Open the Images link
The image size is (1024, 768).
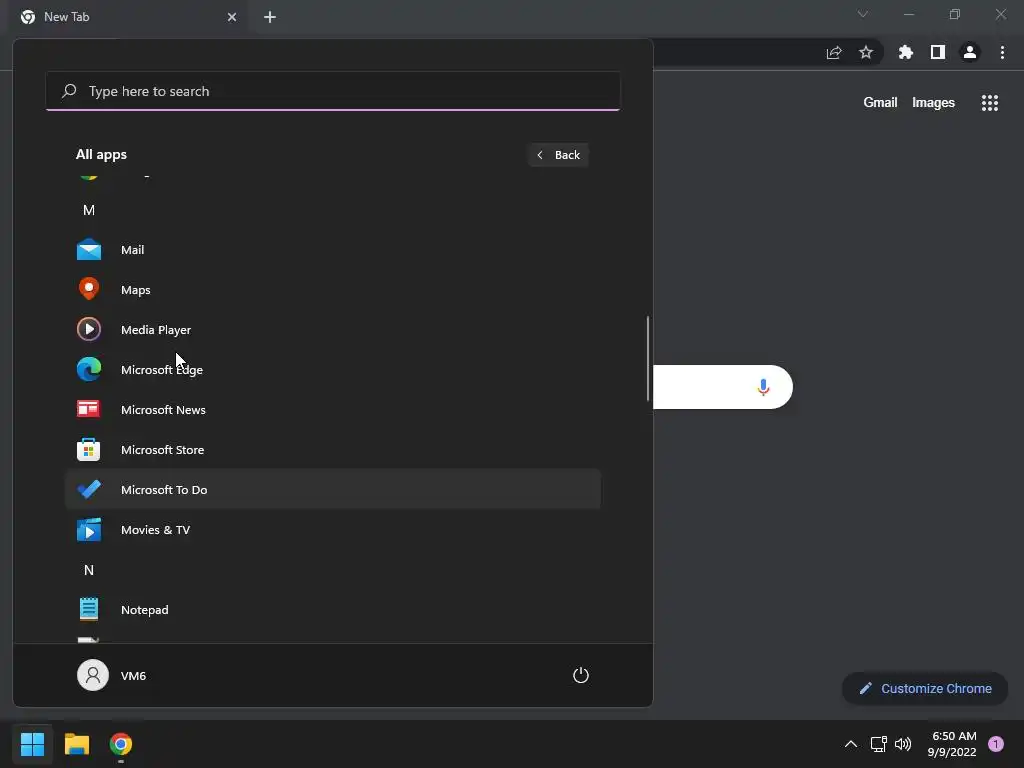pyautogui.click(x=933, y=103)
